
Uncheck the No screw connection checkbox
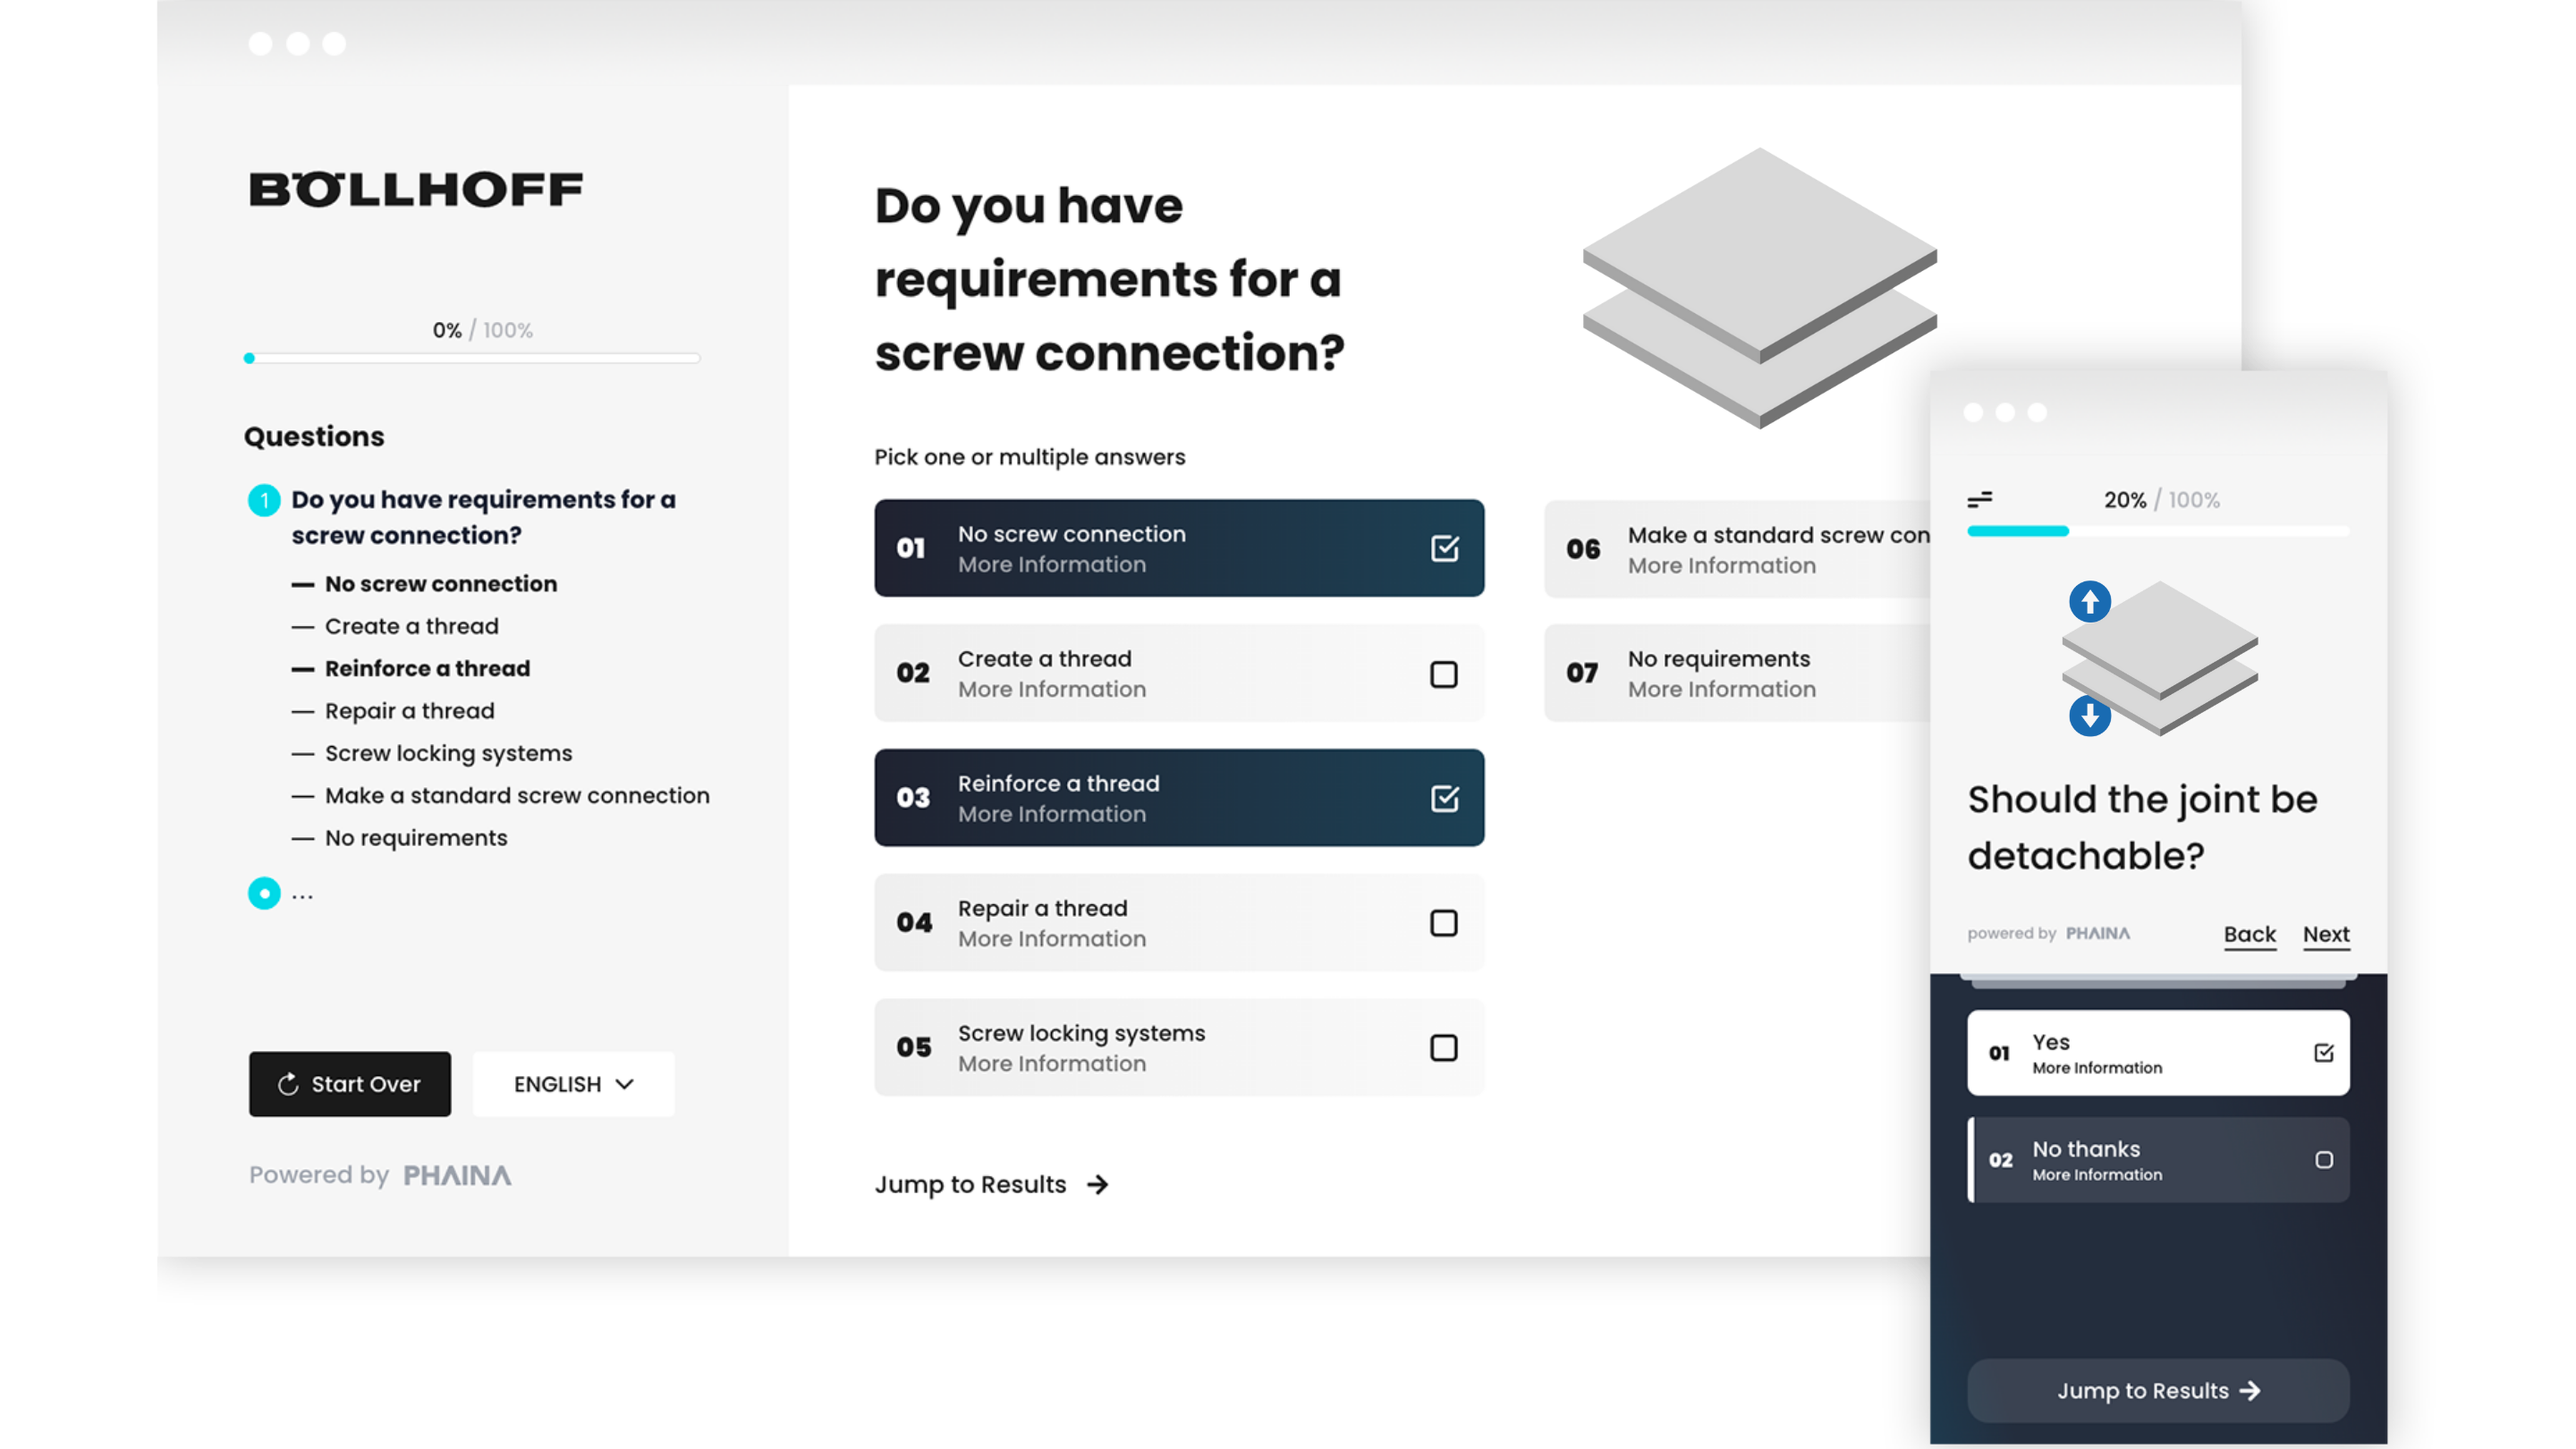[1444, 548]
